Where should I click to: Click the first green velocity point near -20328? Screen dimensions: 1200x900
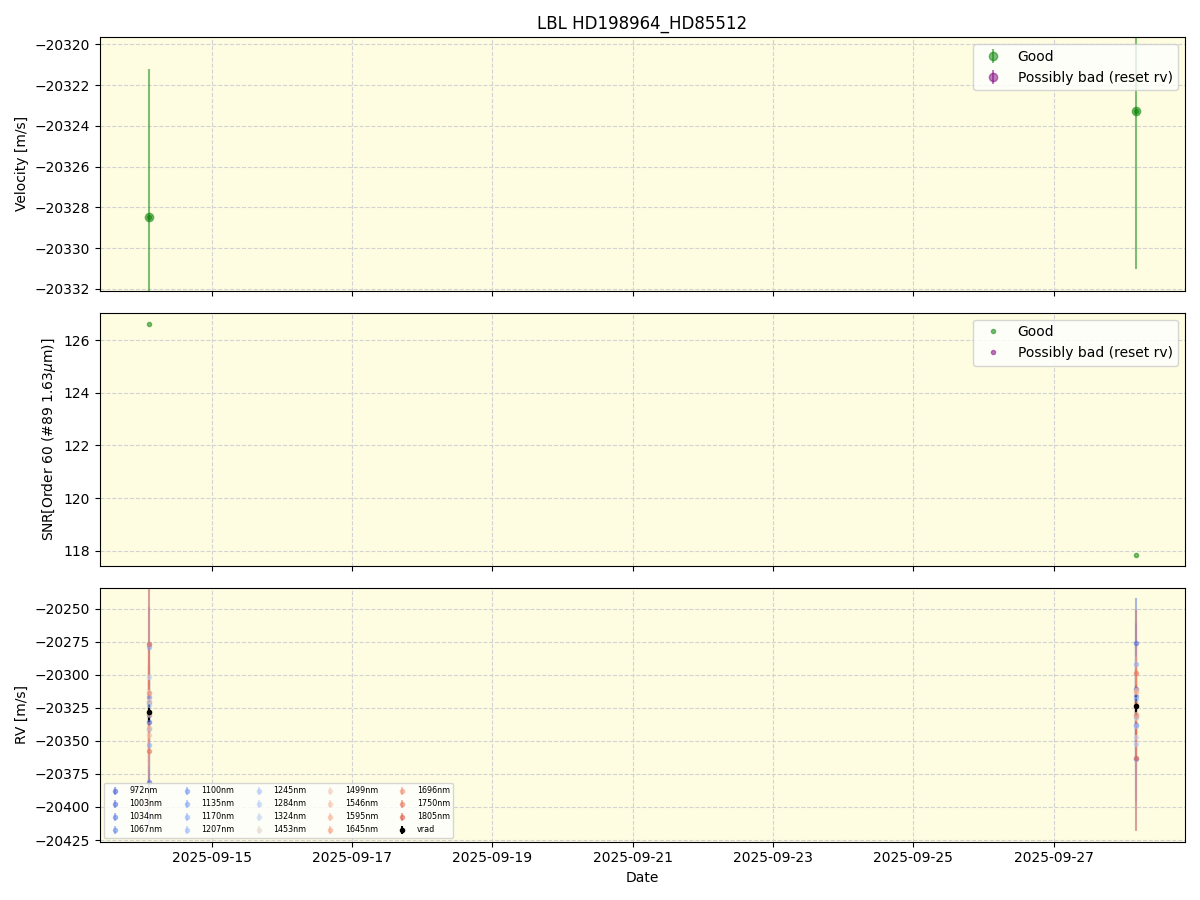coord(149,217)
